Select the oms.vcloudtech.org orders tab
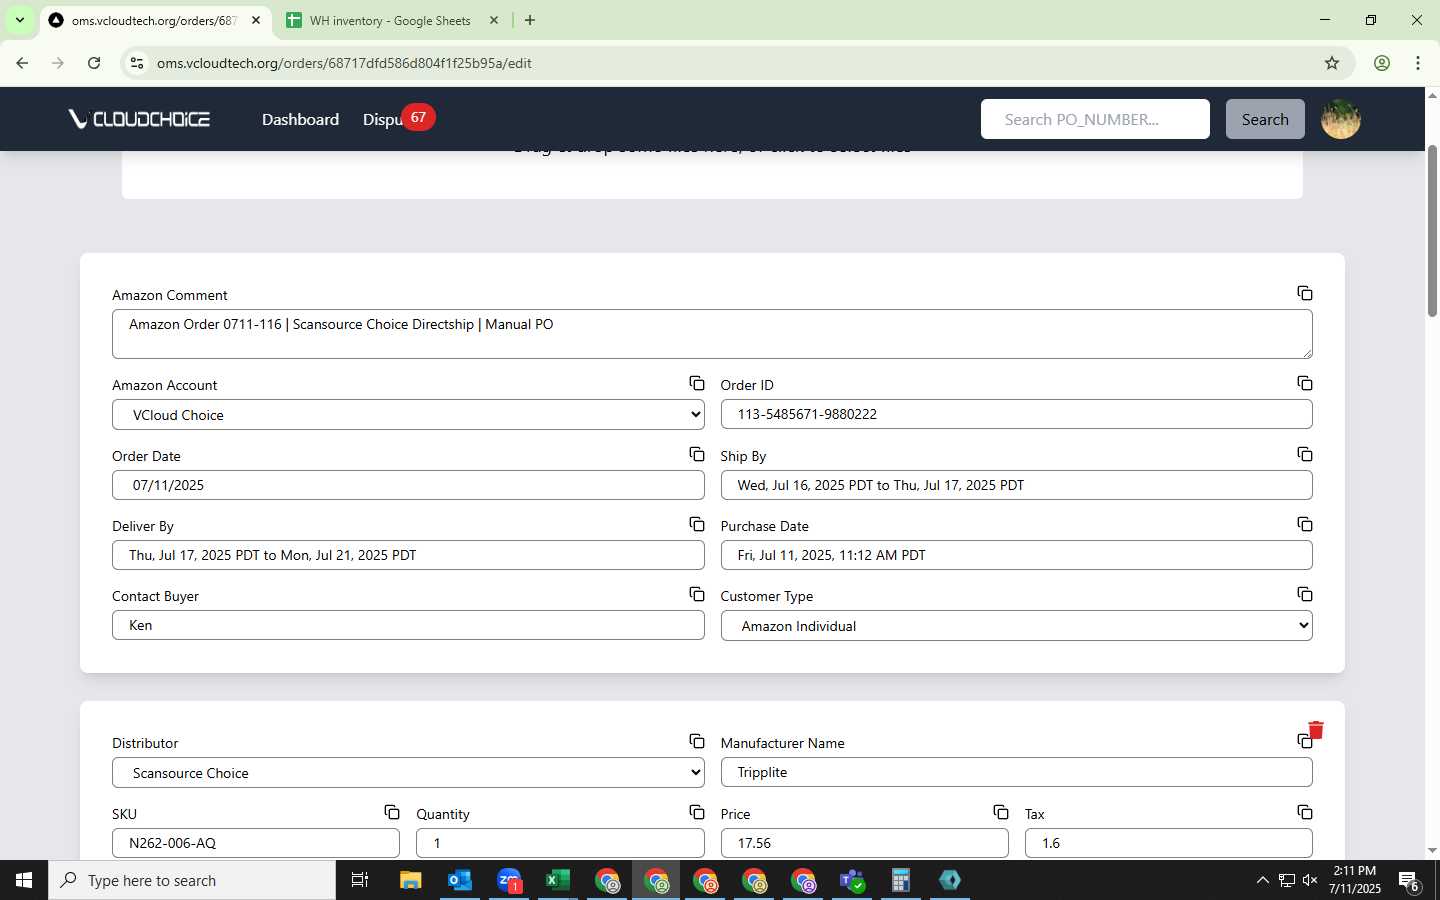 pyautogui.click(x=153, y=20)
